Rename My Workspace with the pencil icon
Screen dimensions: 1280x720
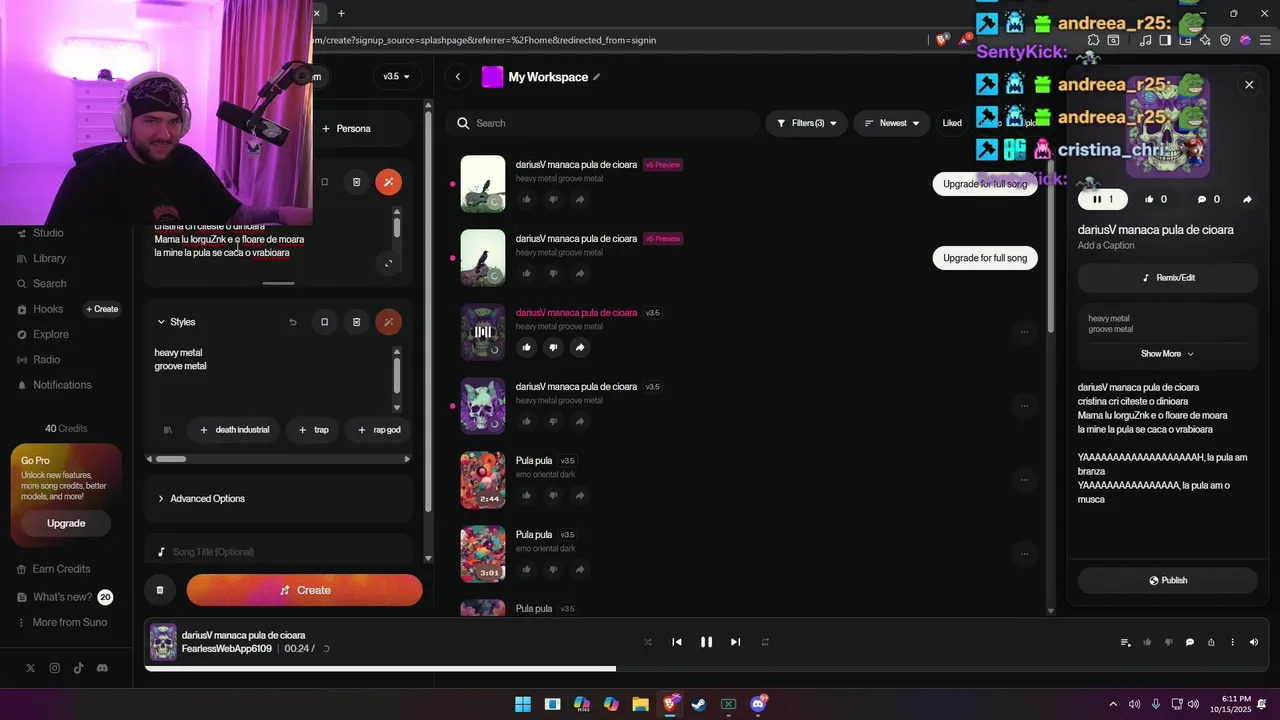pos(597,77)
